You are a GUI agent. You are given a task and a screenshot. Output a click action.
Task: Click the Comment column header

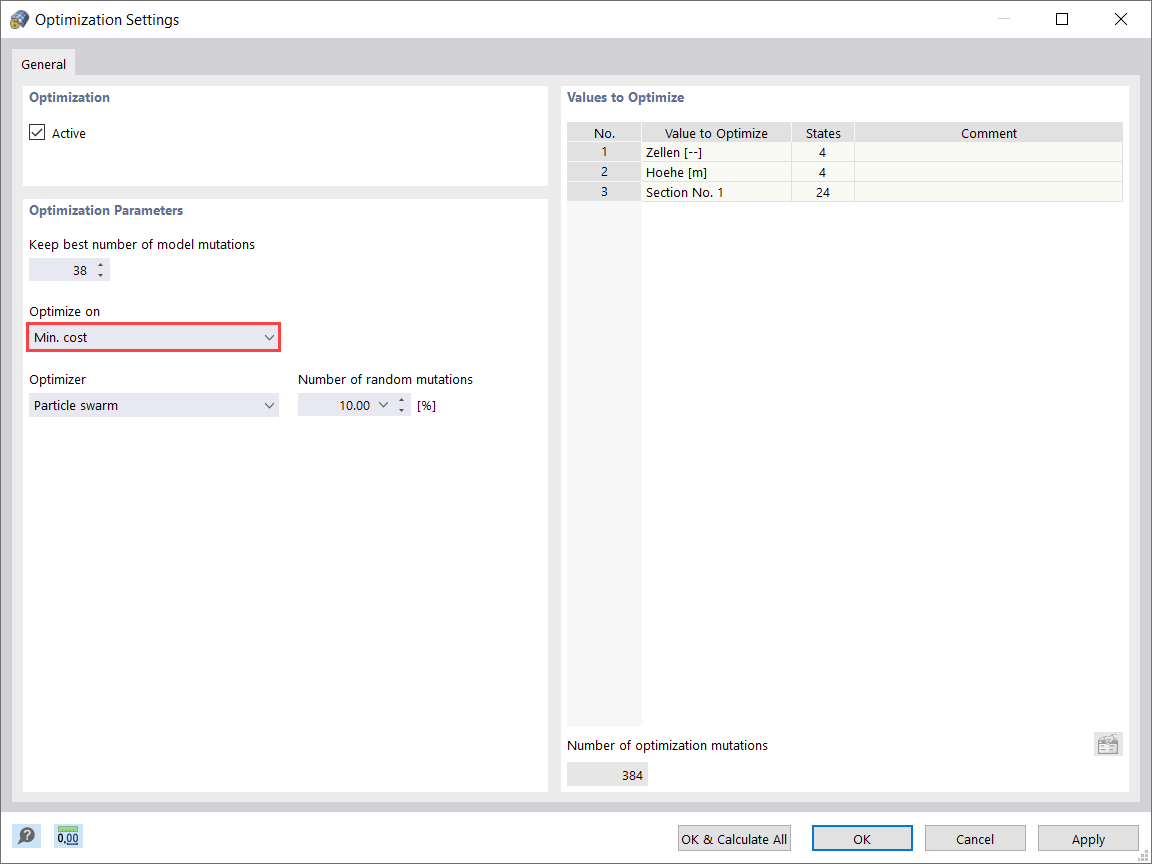[989, 133]
